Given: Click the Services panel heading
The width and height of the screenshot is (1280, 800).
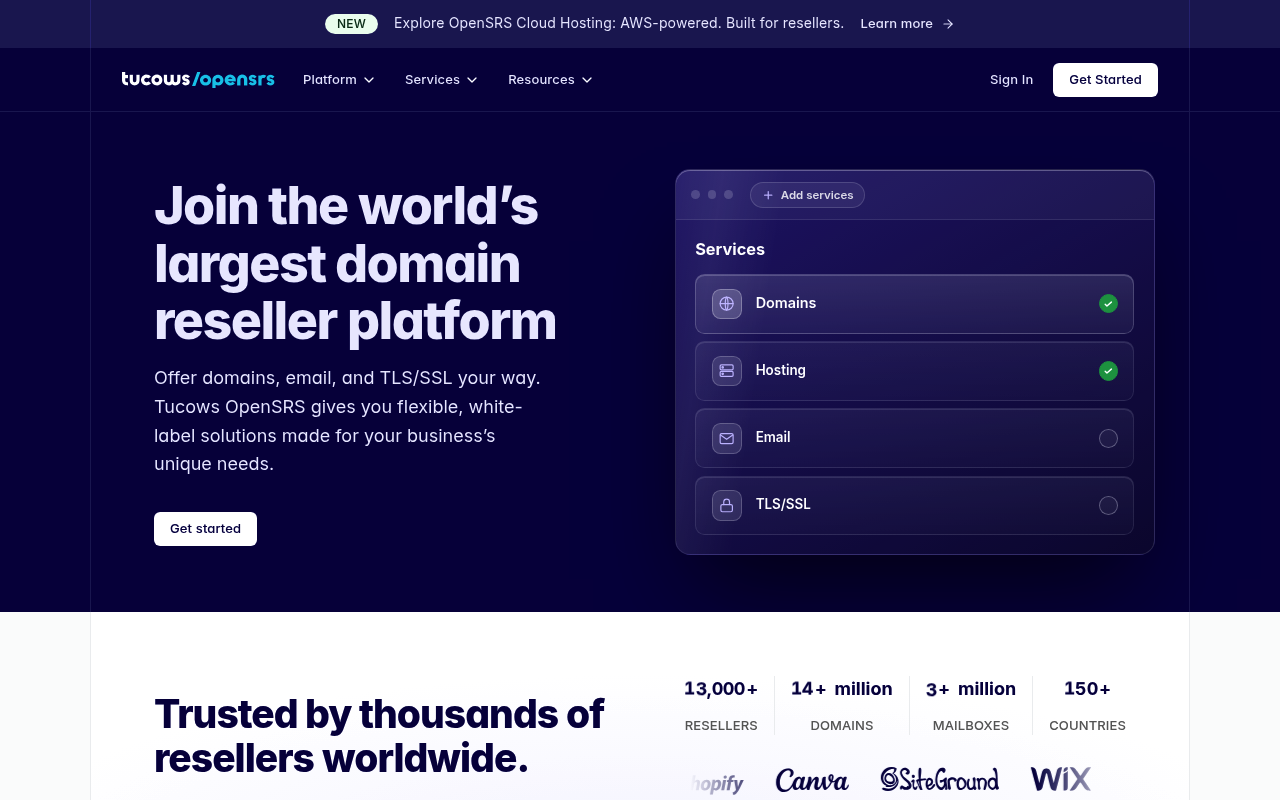Looking at the screenshot, I should tap(730, 250).
